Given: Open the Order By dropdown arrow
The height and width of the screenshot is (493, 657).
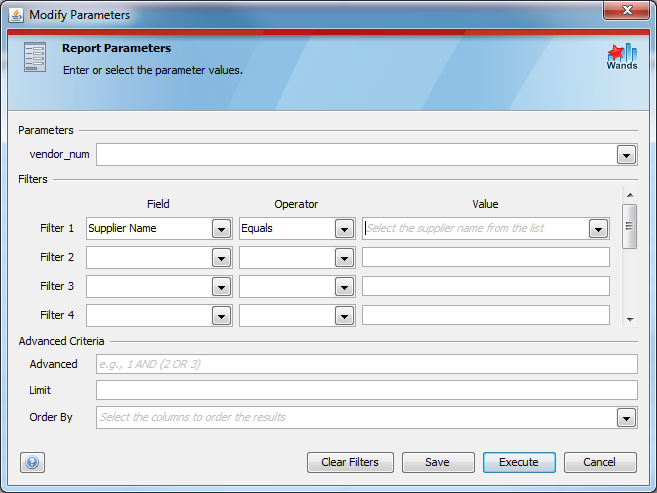Looking at the screenshot, I should point(626,418).
